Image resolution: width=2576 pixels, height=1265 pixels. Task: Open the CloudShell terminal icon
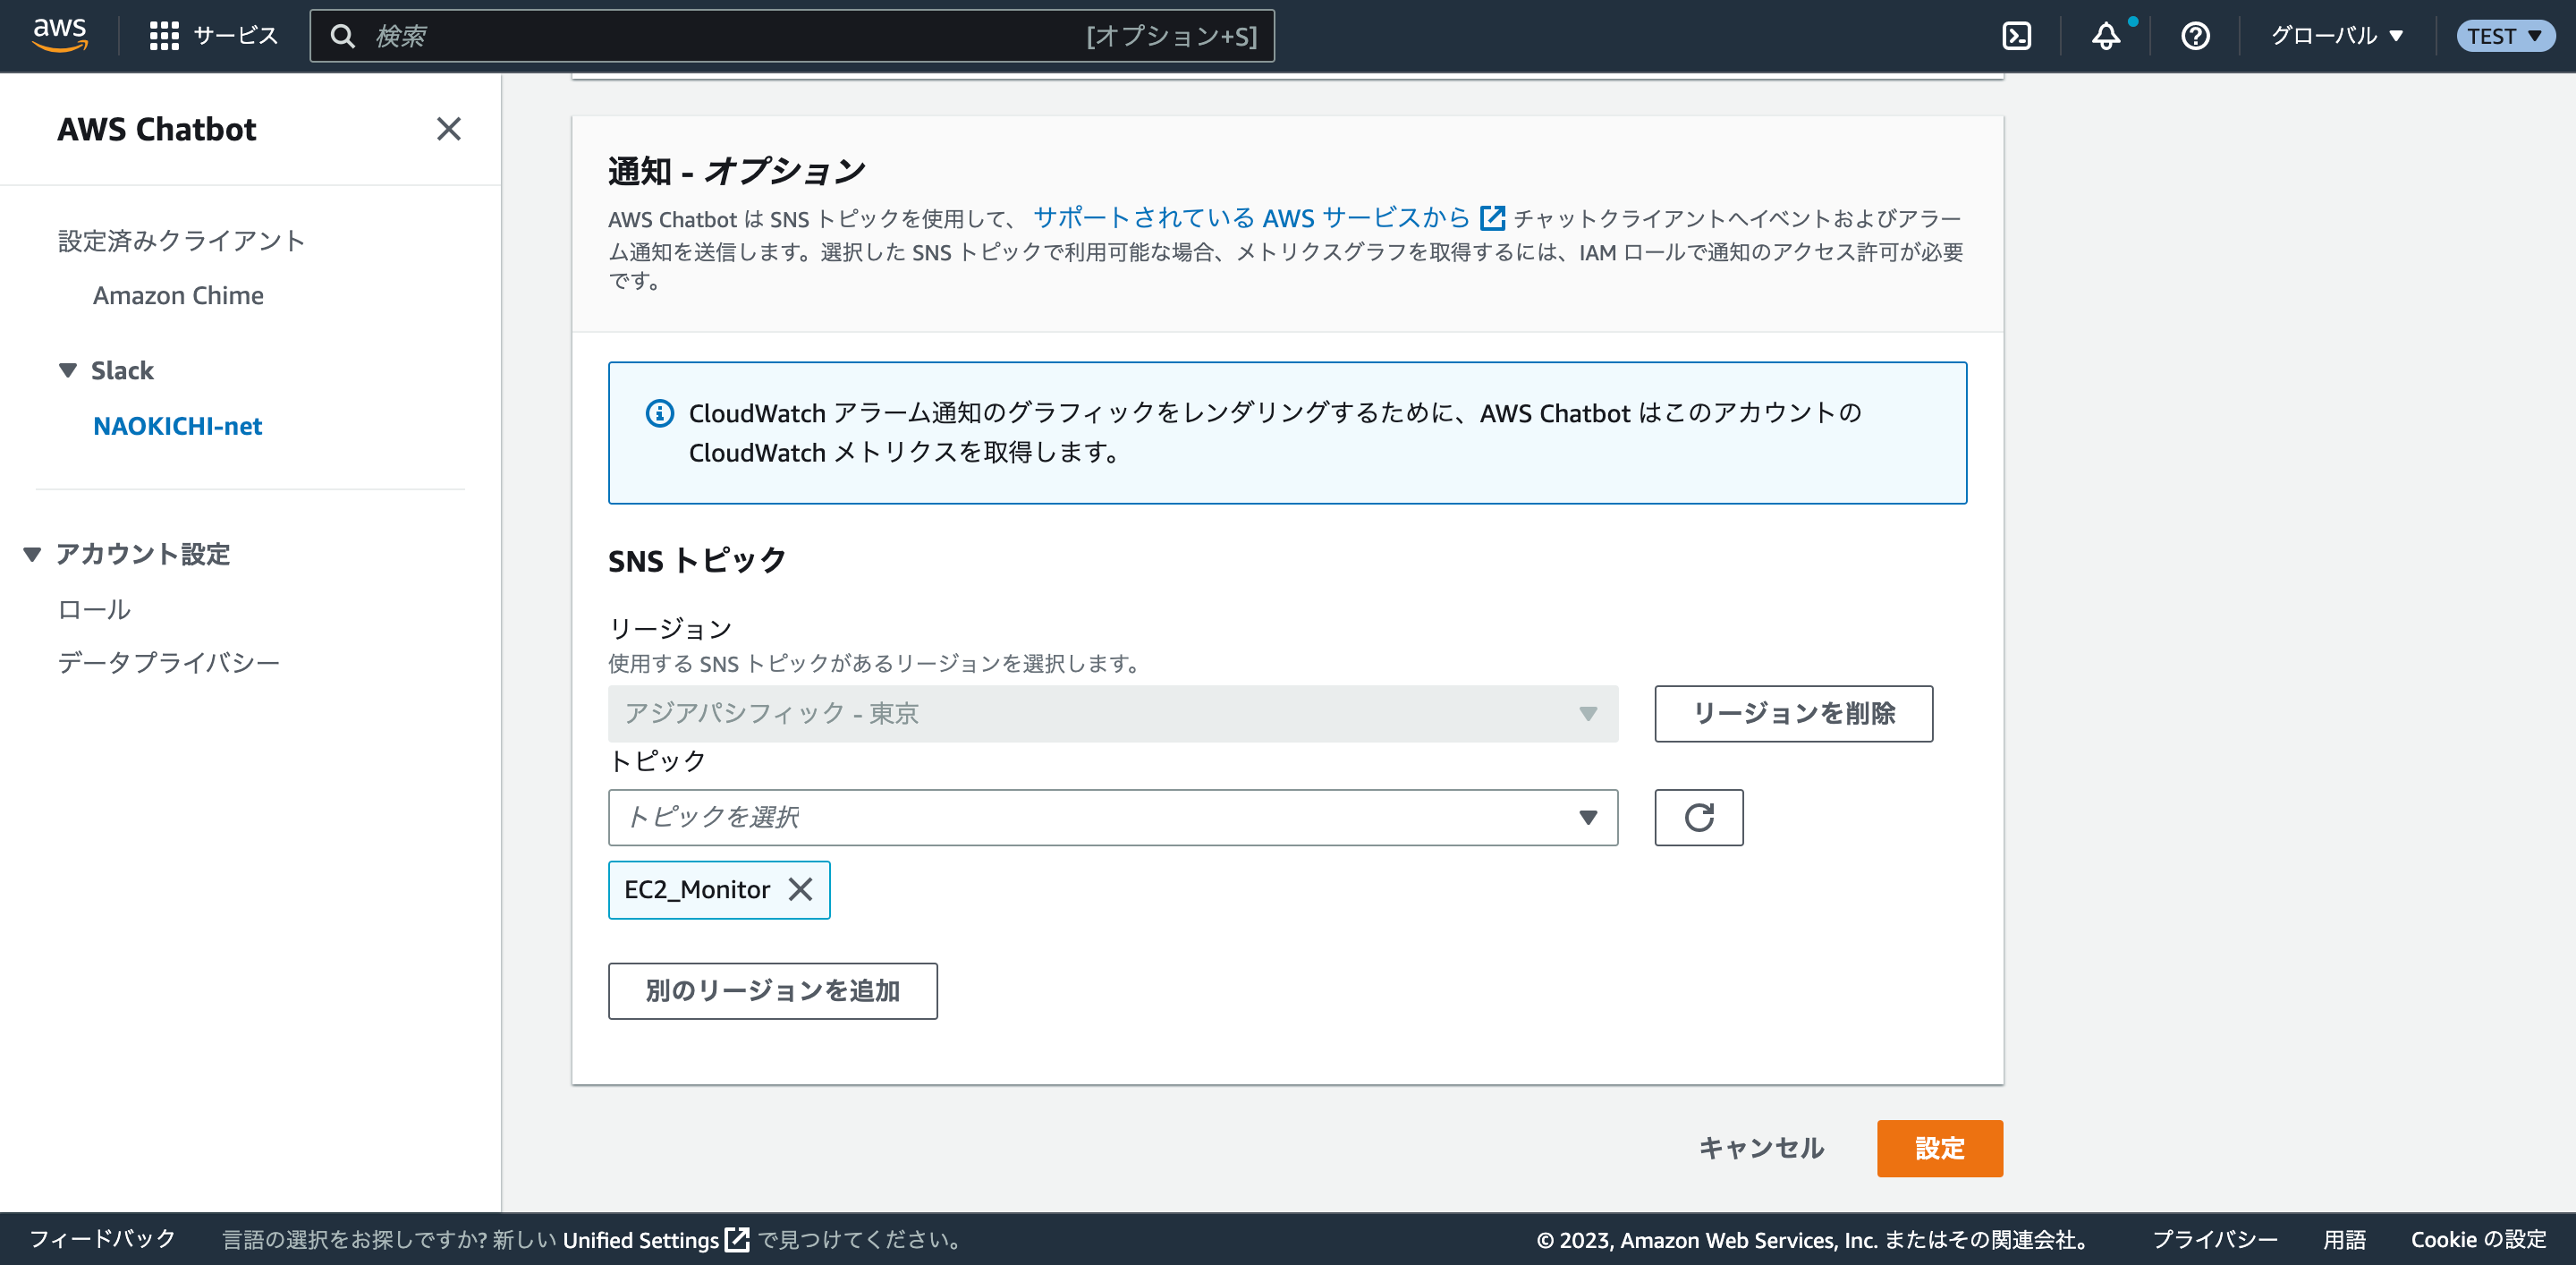click(x=2018, y=35)
